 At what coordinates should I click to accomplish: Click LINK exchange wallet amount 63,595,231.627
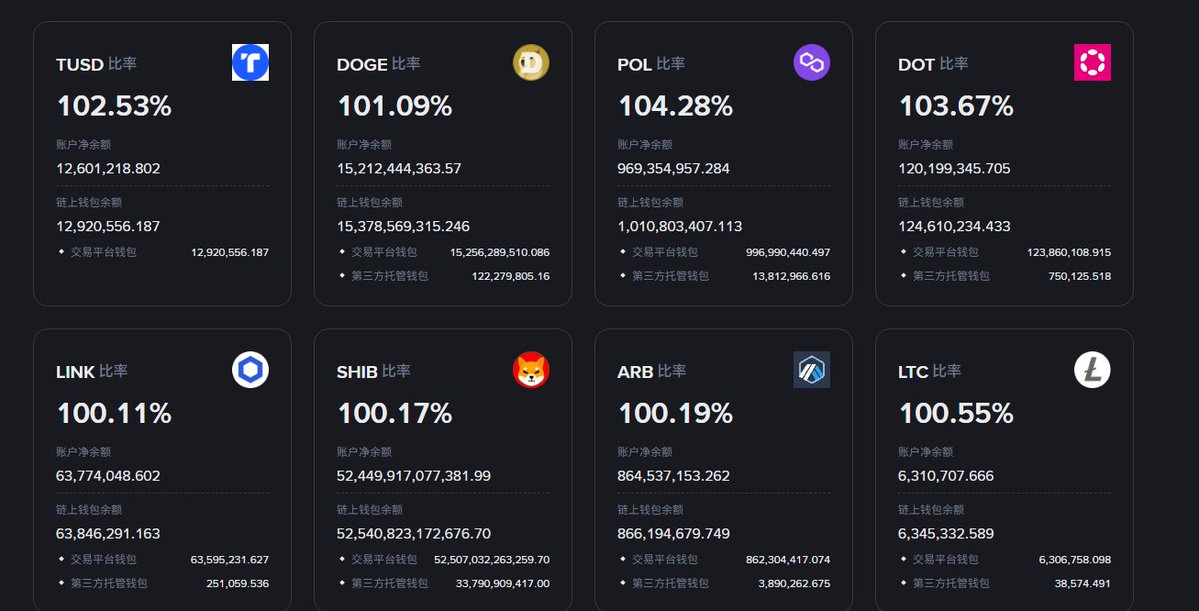tap(229, 560)
